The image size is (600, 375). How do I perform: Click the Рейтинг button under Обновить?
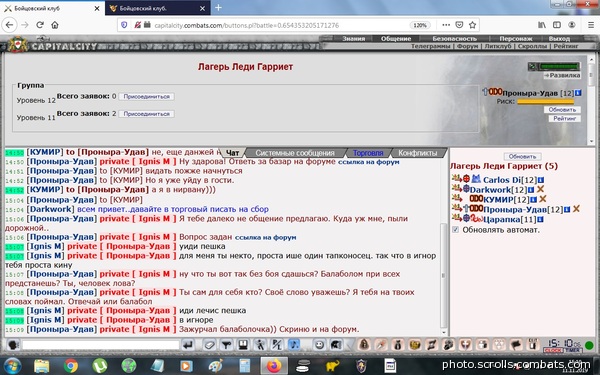click(564, 118)
